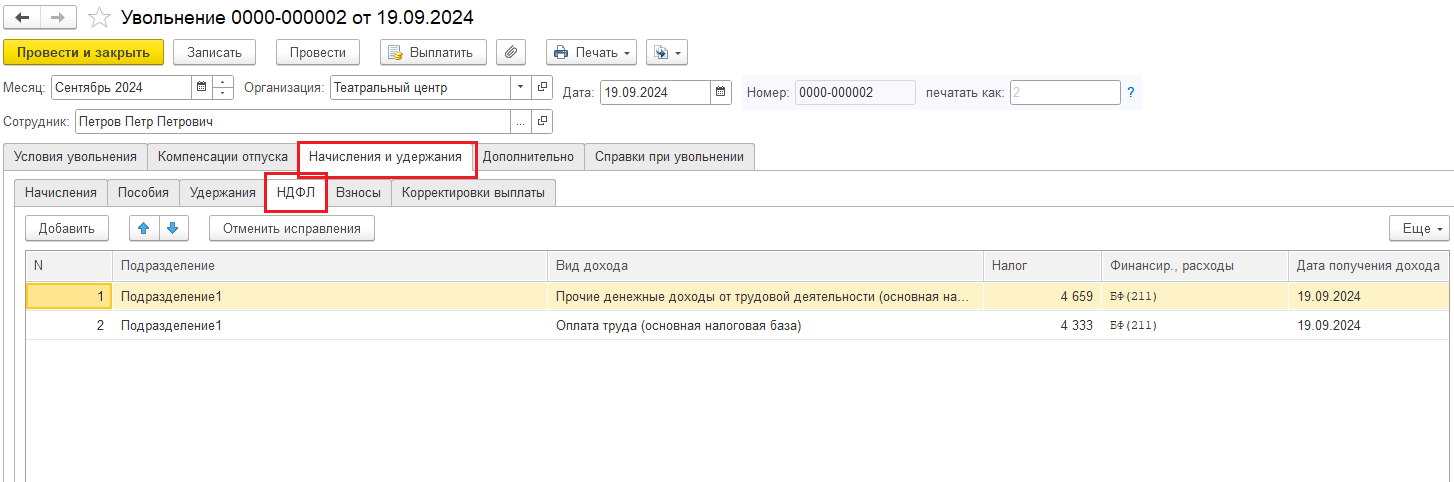Image resolution: width=1454 pixels, height=482 pixels.
Task: Change month using the Месяц stepper arrows
Action: (x=223, y=88)
